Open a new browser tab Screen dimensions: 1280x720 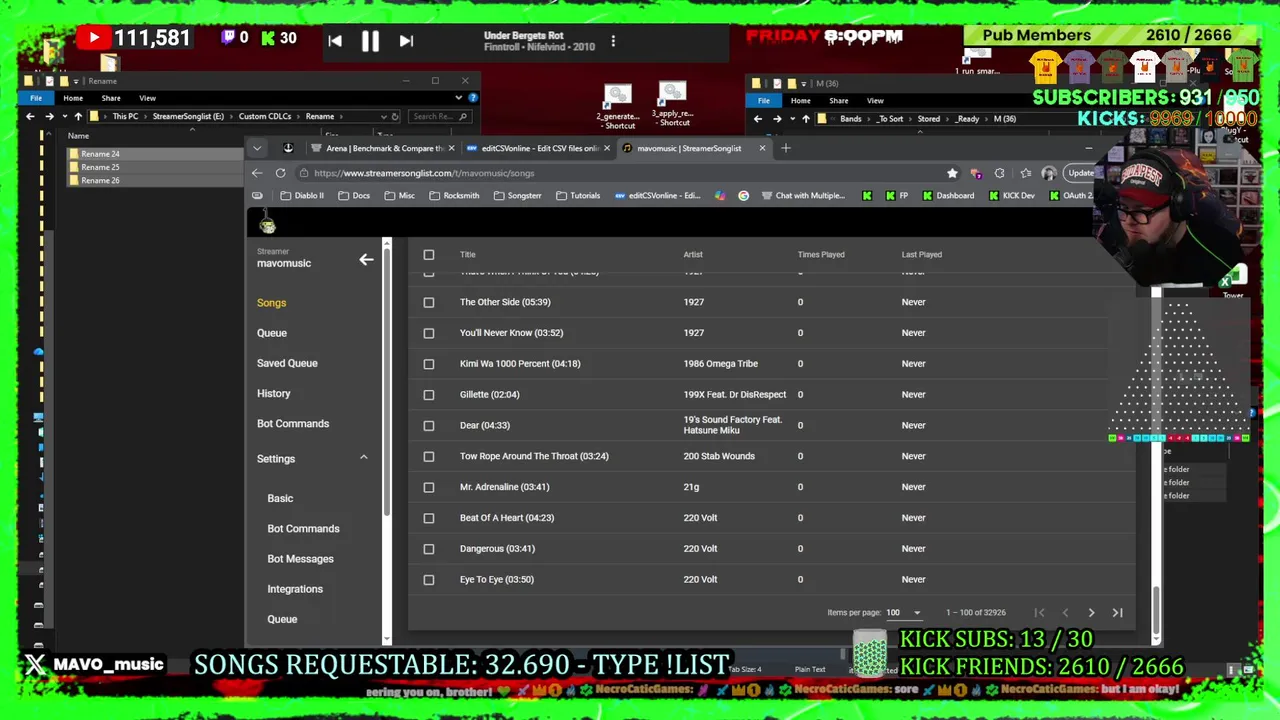coord(786,148)
